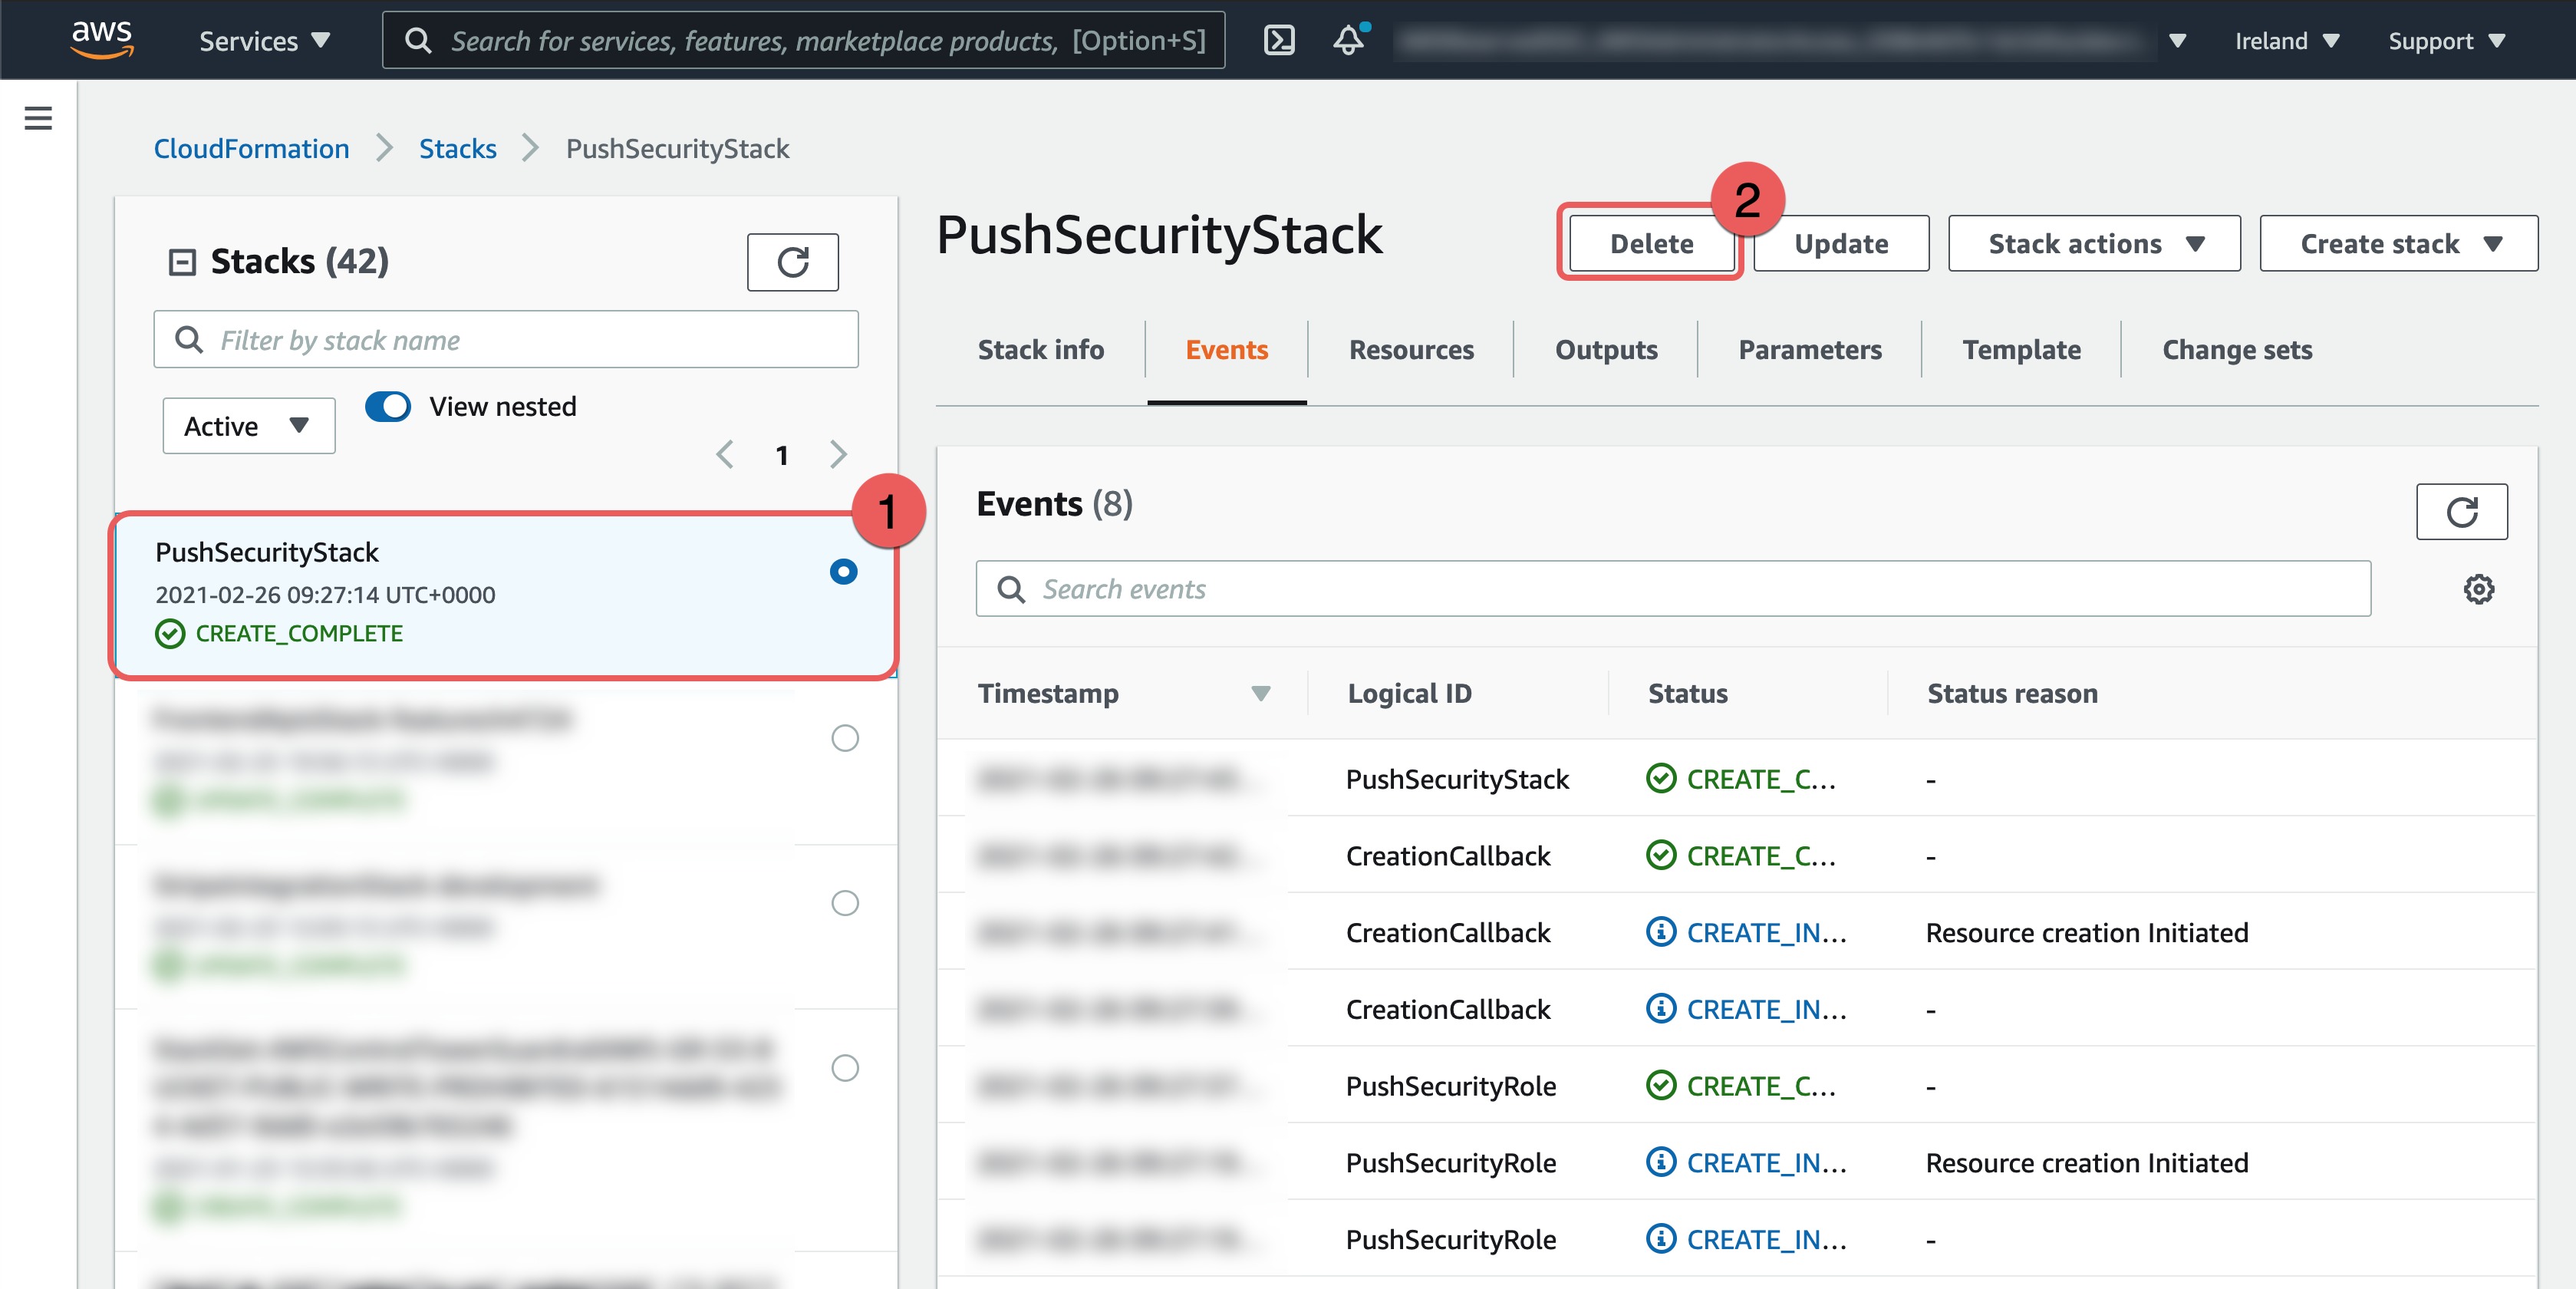The height and width of the screenshot is (1289, 2576).
Task: Click the Status reason column header
Action: [x=2012, y=693]
